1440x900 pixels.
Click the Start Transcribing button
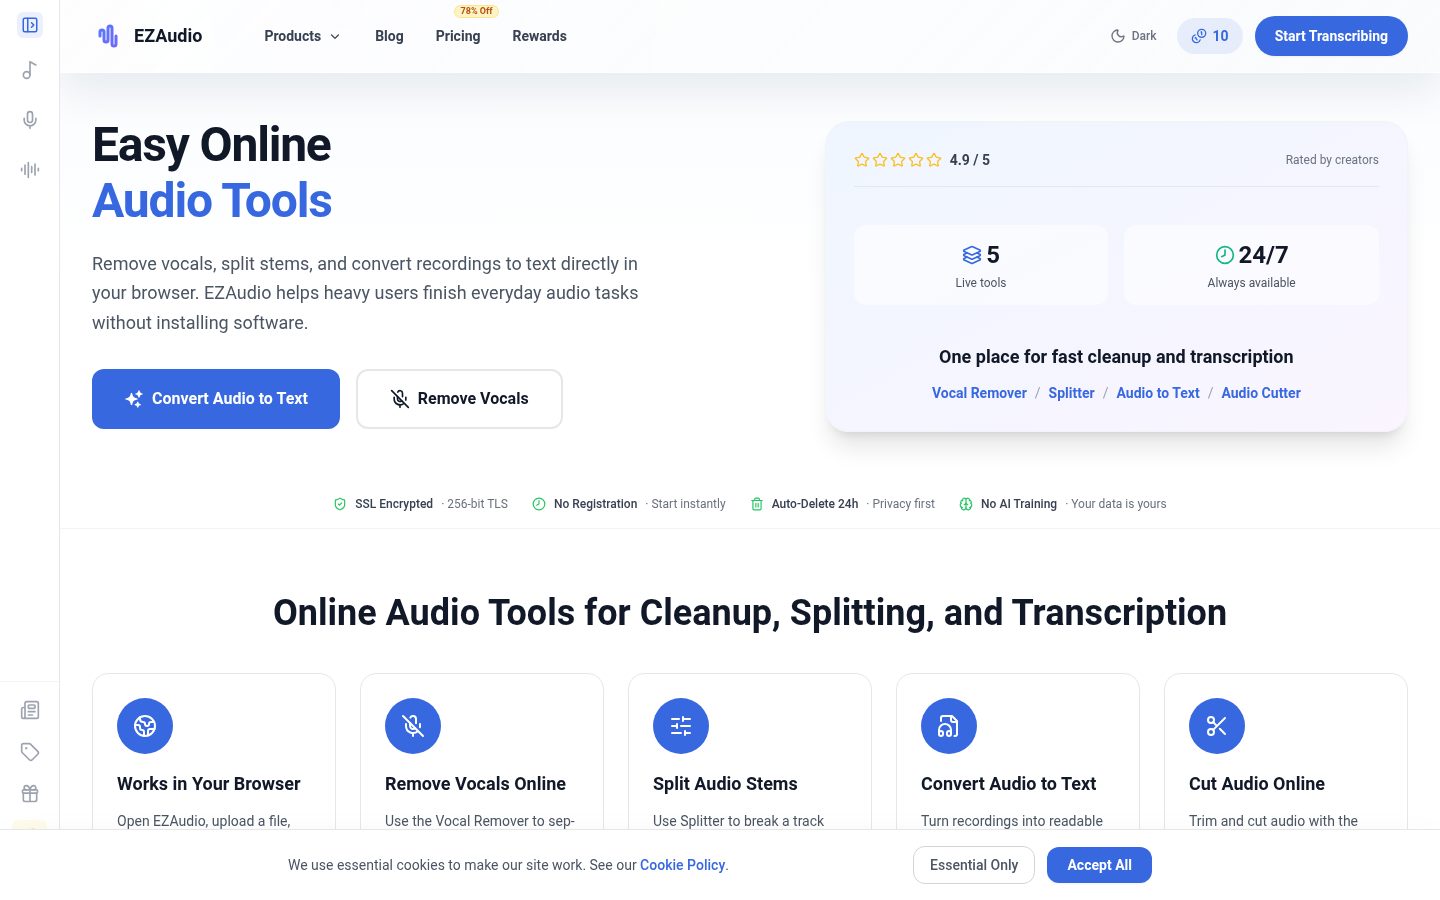(1331, 36)
